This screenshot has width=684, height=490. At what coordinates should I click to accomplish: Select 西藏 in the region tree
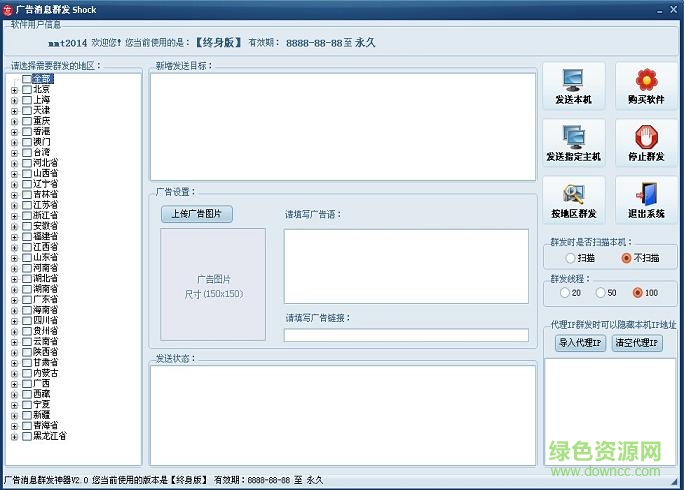click(x=42, y=394)
